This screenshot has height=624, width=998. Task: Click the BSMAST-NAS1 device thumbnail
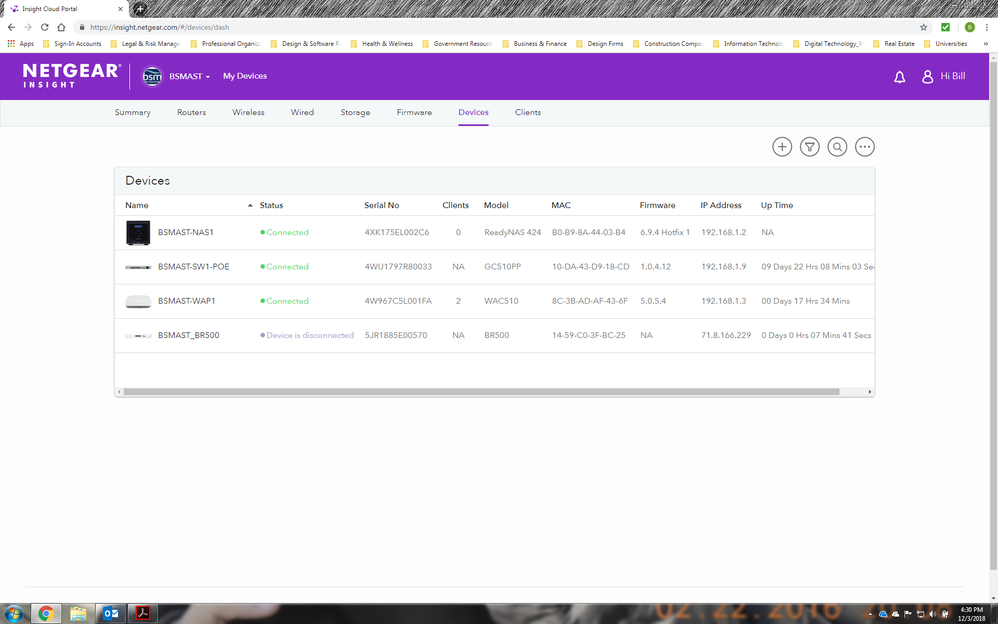coord(138,232)
